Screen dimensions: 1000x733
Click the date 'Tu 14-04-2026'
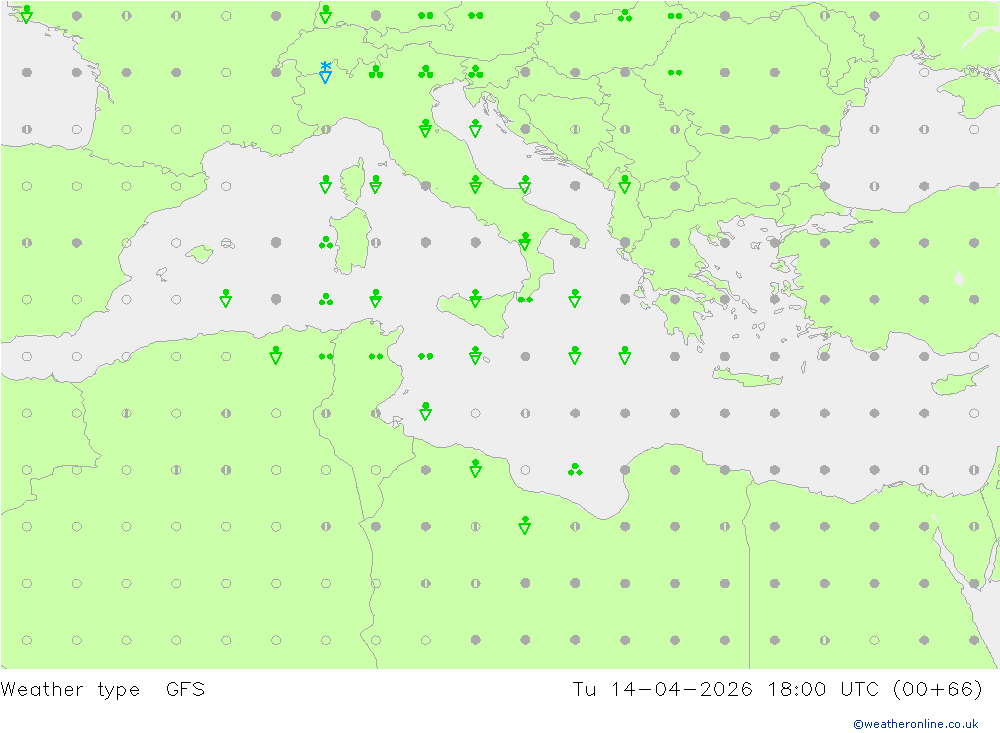tap(662, 690)
